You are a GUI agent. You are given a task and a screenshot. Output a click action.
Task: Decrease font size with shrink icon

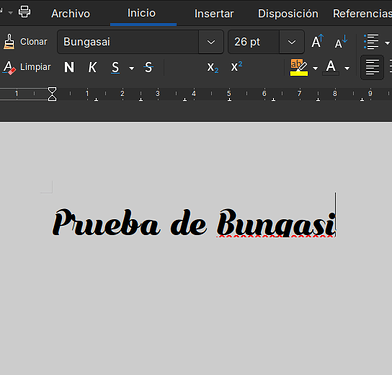pyautogui.click(x=341, y=42)
